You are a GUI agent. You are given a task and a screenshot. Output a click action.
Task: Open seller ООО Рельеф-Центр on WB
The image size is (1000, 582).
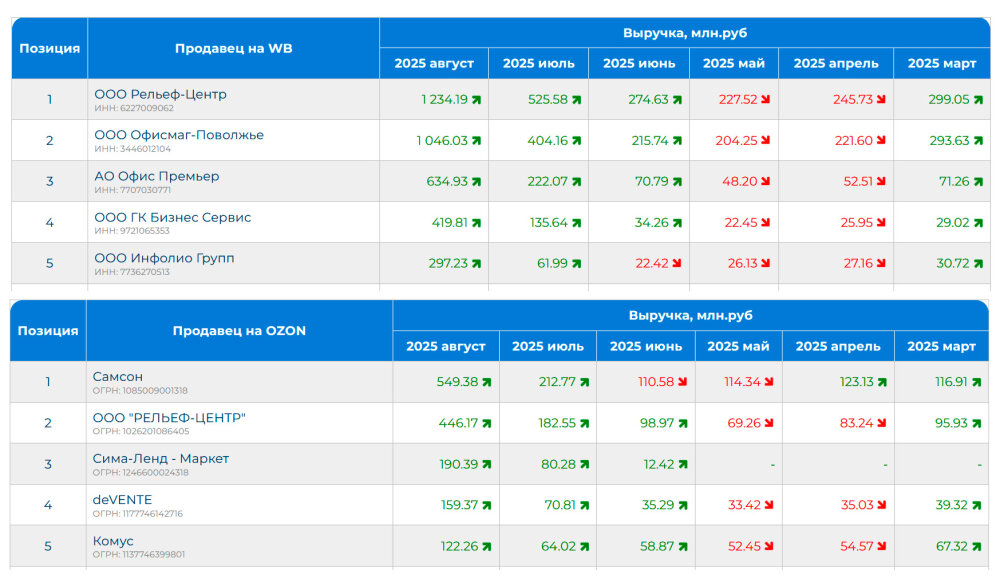(161, 94)
